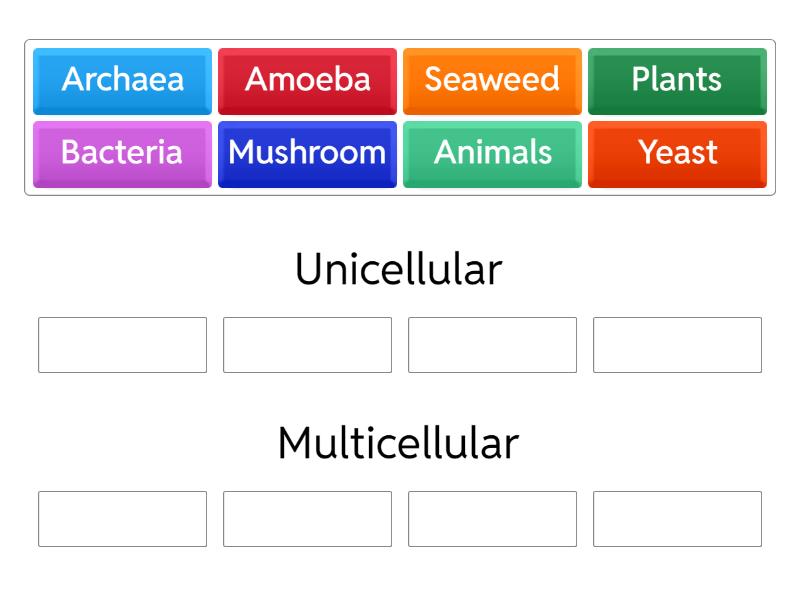This screenshot has width=800, height=600.
Task: Select the Archaea tile
Action: 122,81
